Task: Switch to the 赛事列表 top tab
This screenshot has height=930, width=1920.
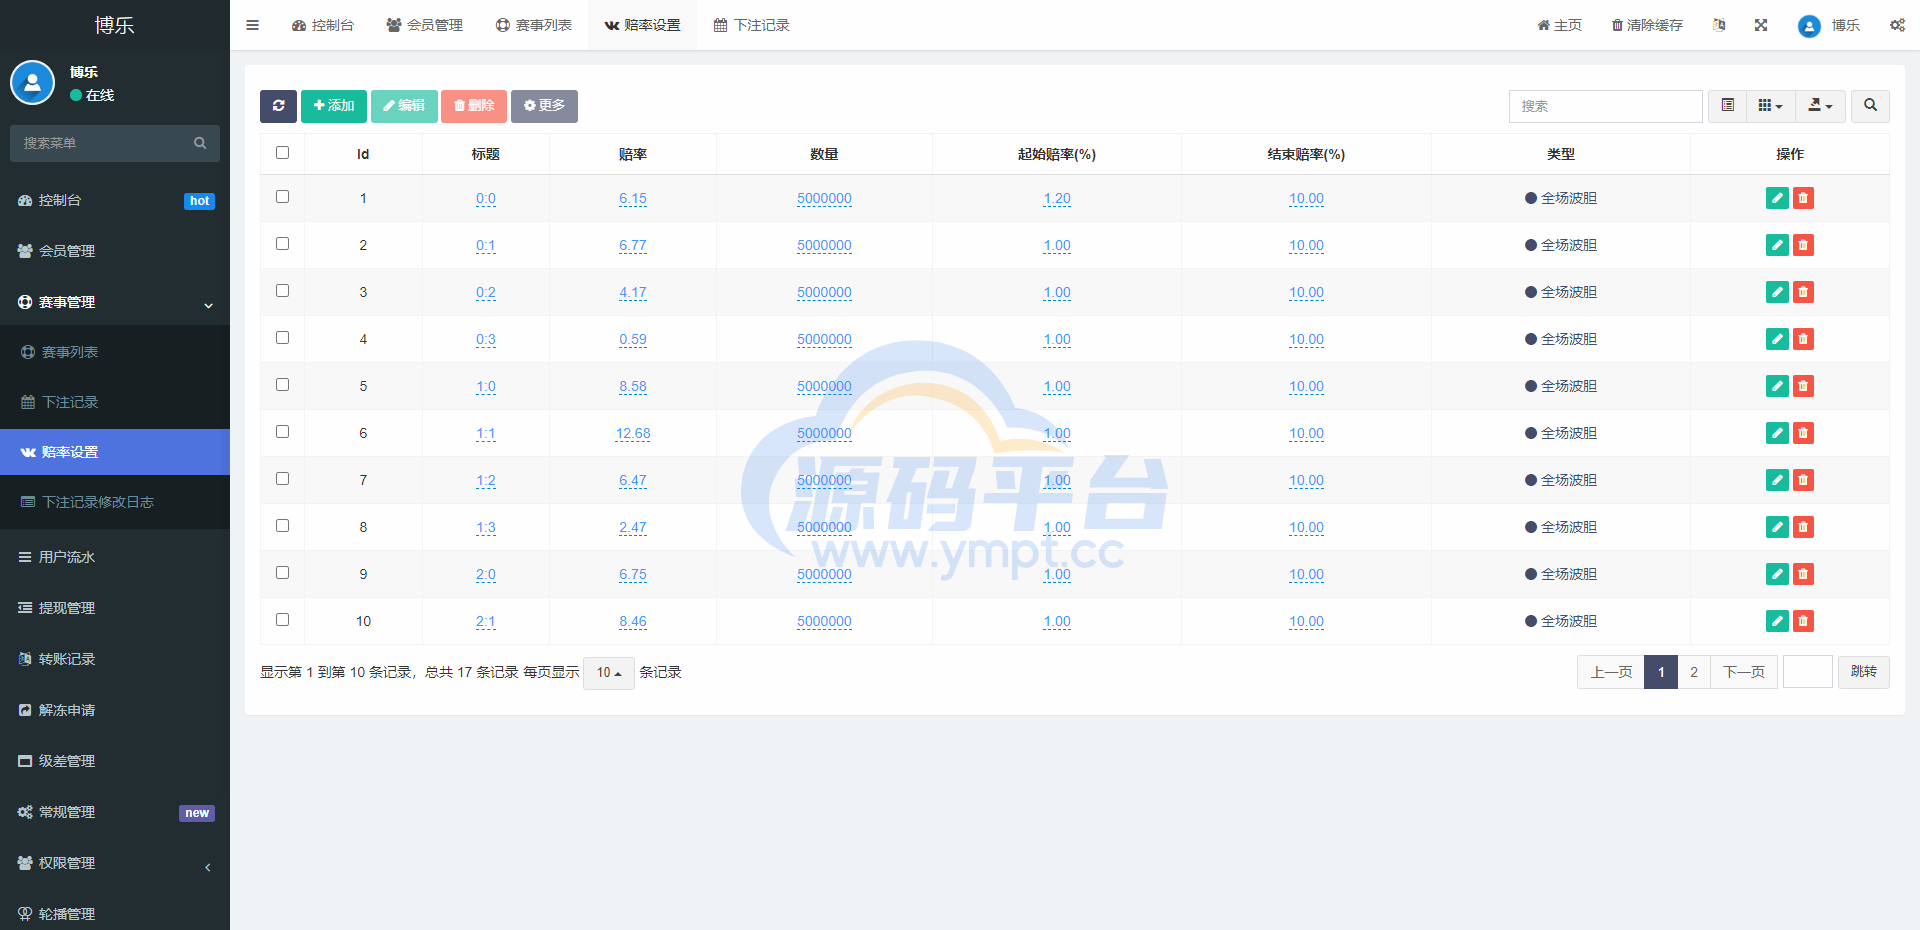Action: (534, 25)
